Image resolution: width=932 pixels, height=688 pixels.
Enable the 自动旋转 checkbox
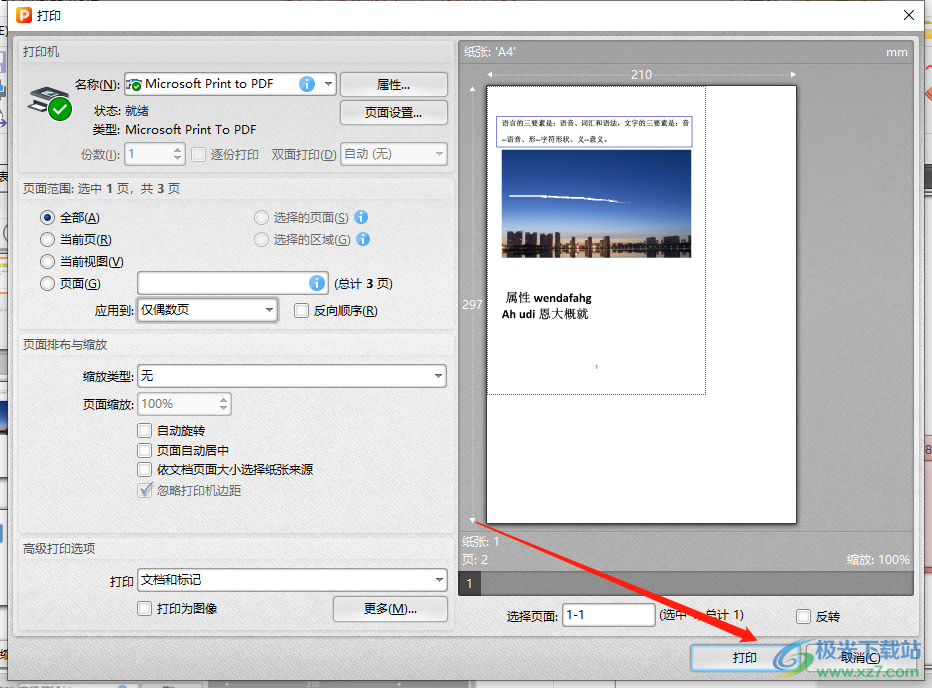[x=144, y=430]
